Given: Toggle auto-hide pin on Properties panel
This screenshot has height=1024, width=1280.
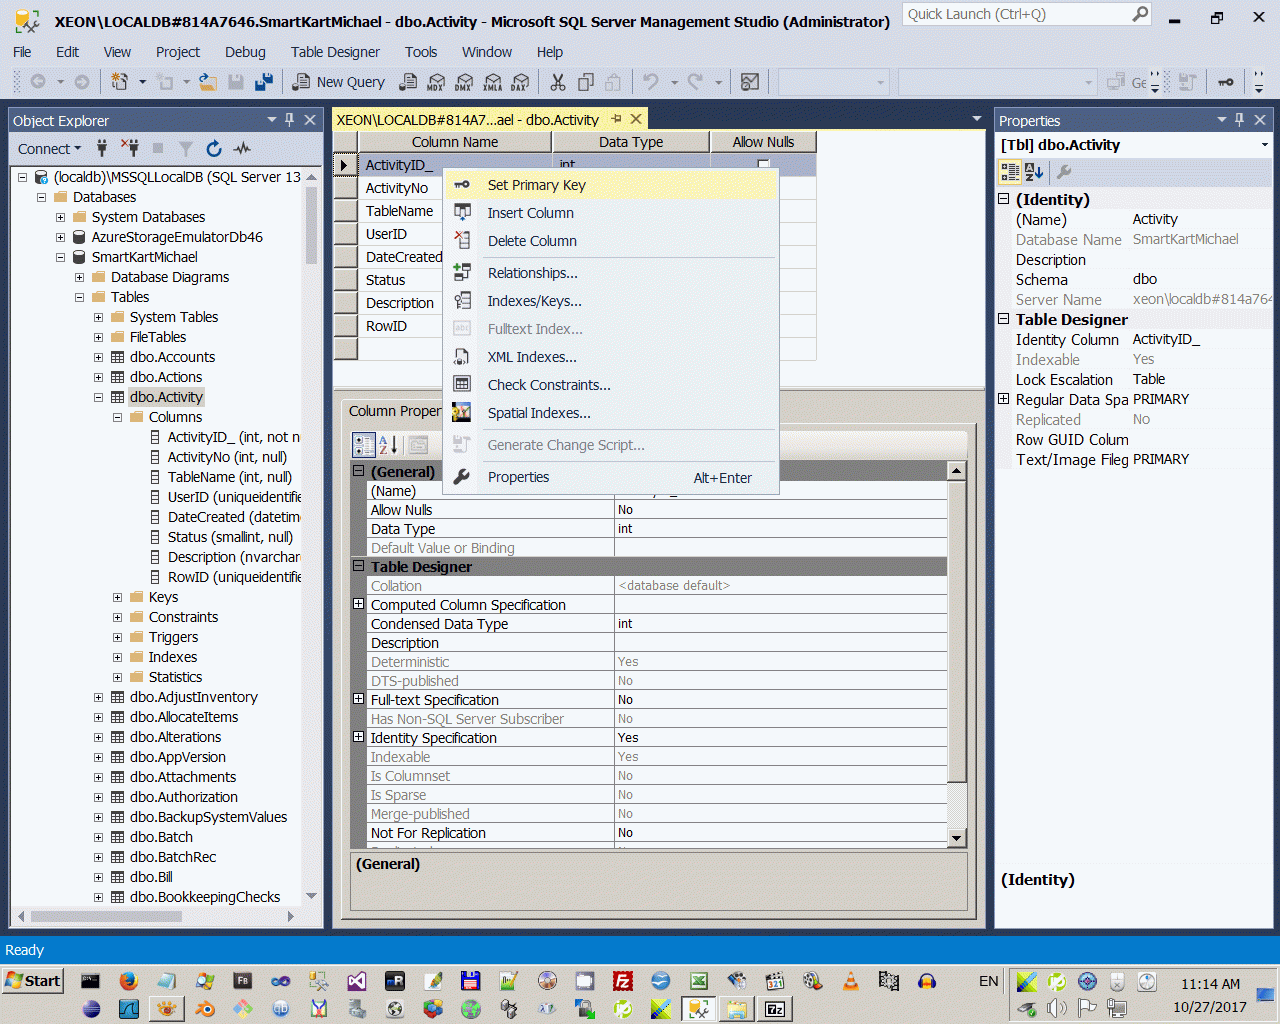Looking at the screenshot, I should click(1240, 120).
